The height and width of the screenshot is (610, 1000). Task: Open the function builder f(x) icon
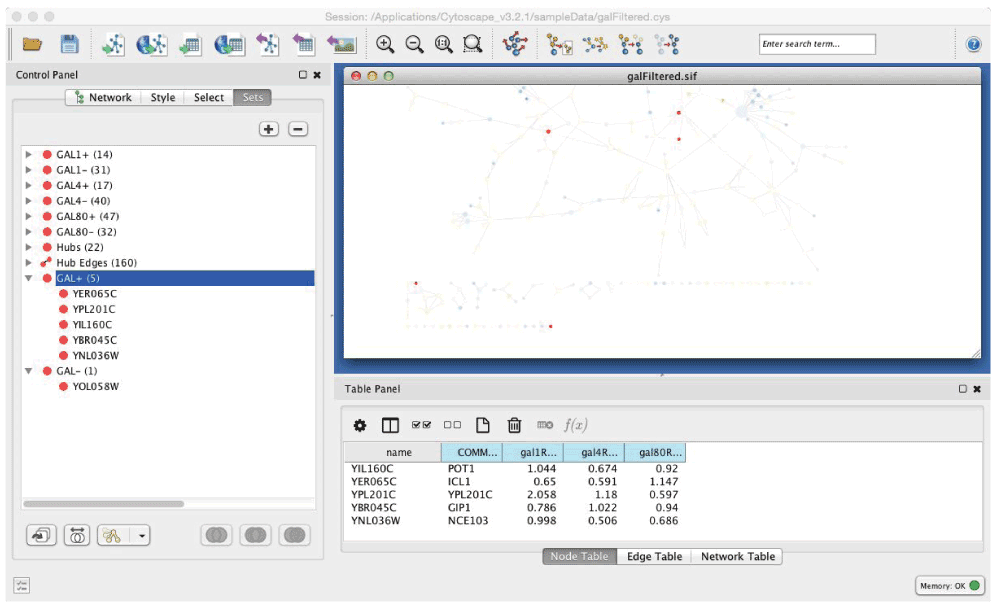click(575, 425)
